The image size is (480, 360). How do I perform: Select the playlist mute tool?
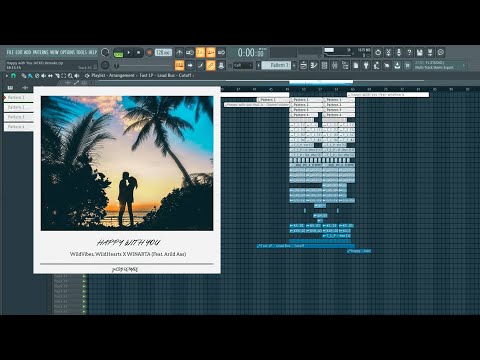[44, 76]
